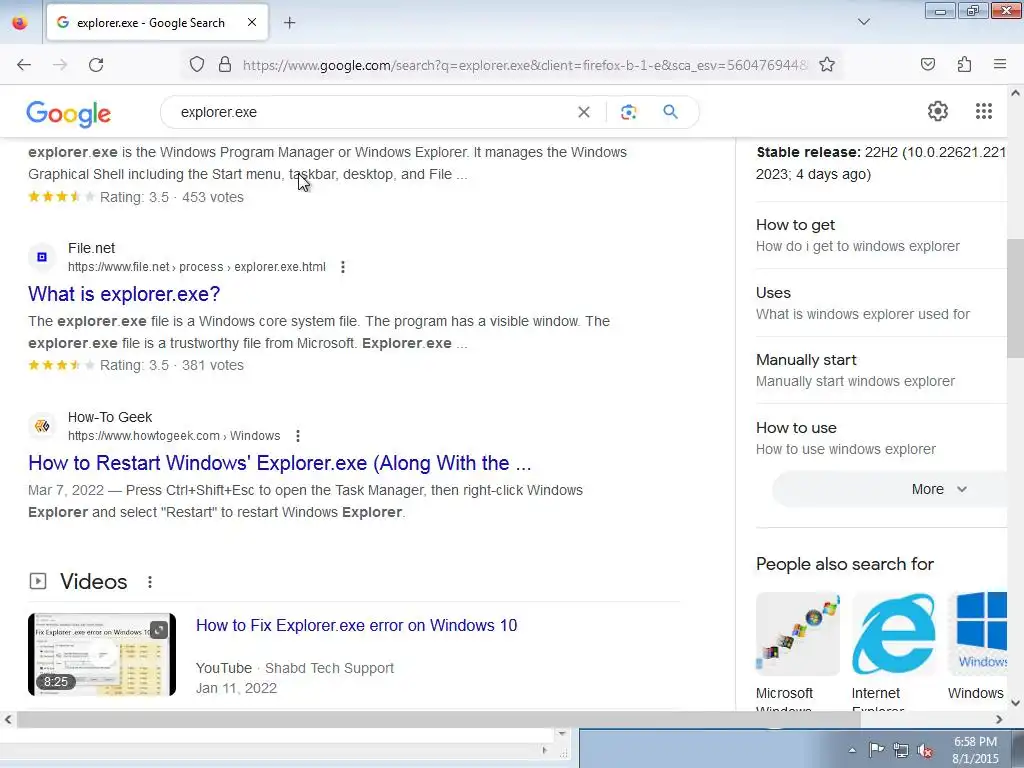Image resolution: width=1024 pixels, height=768 pixels.
Task: Click the 'YouTube · Shabd Tech Support' text
Action: tap(295, 668)
